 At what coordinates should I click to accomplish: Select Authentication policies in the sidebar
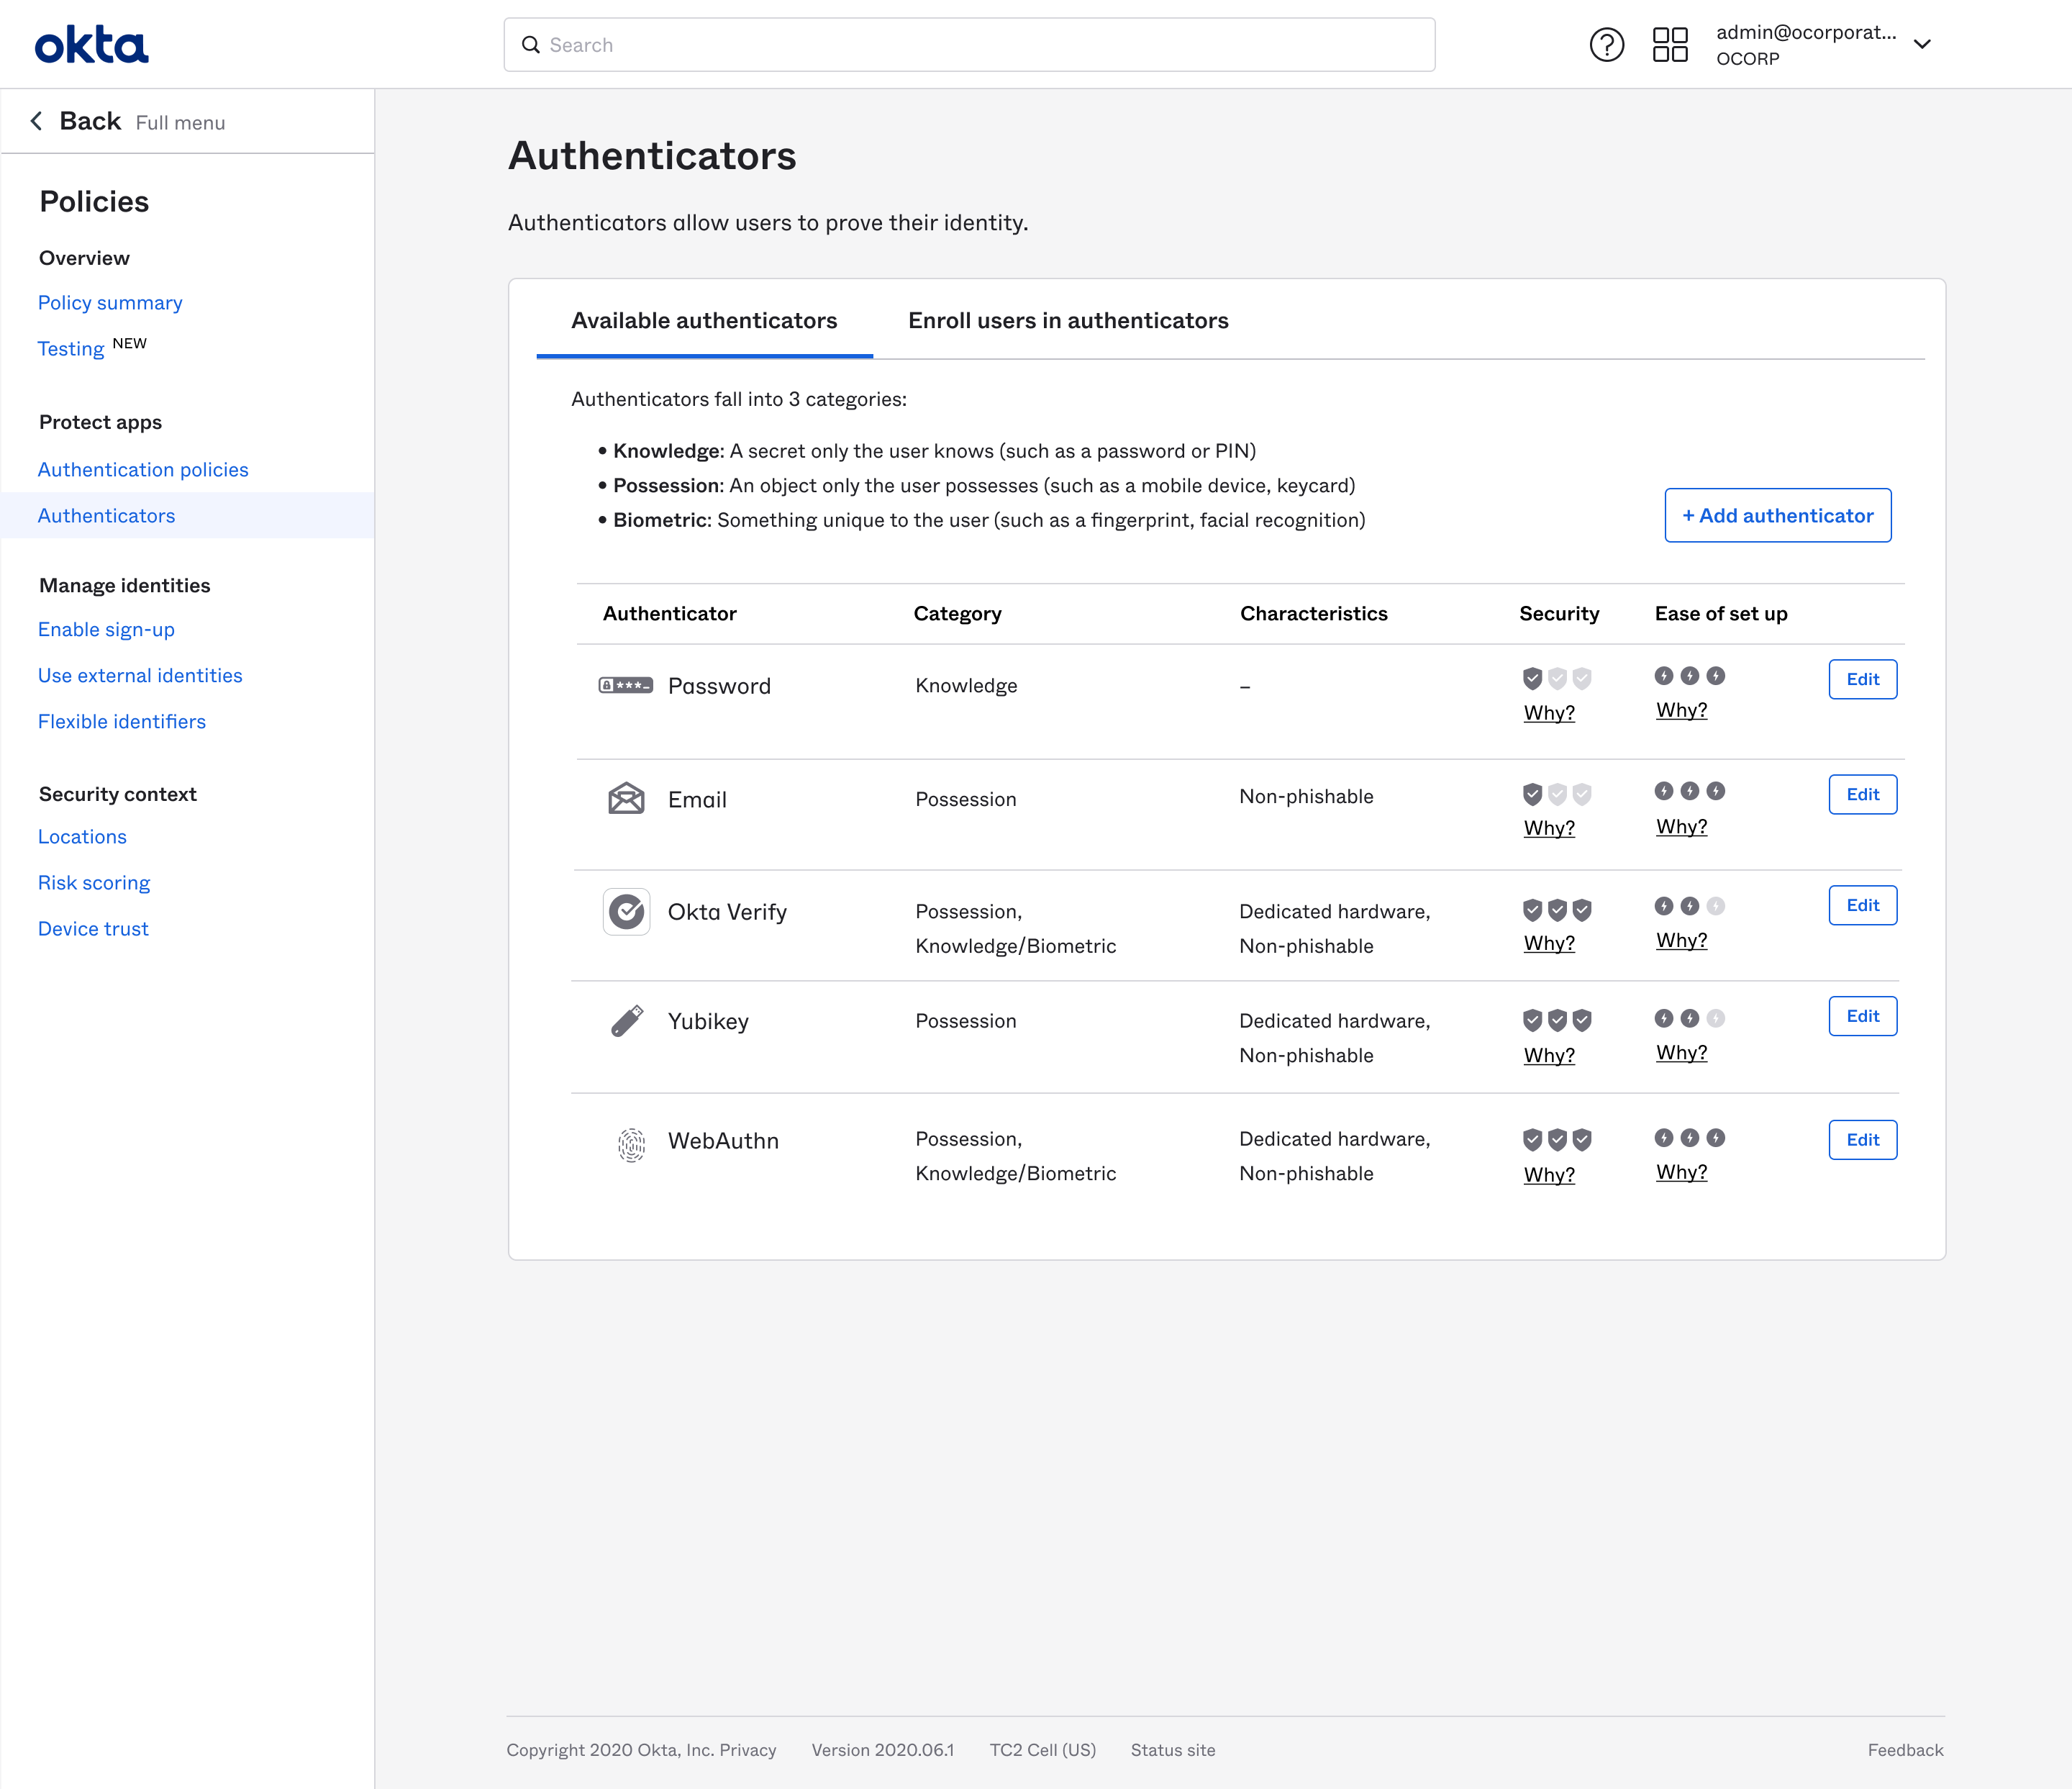point(143,469)
